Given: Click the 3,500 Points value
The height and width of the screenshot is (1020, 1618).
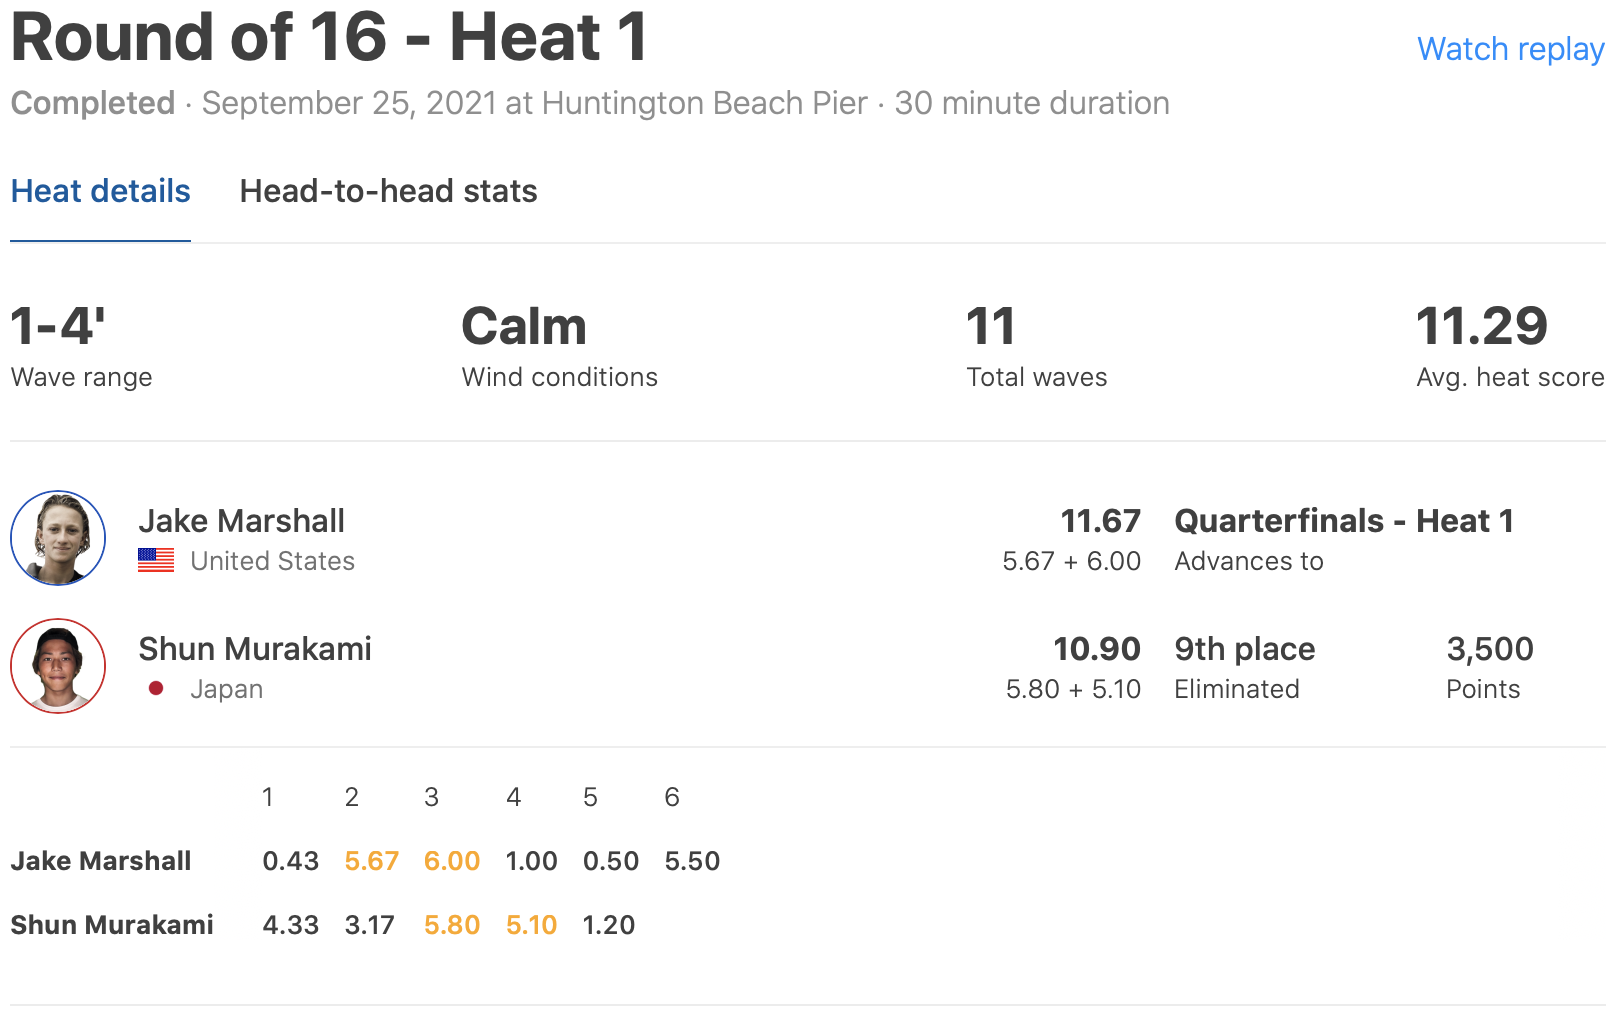Looking at the screenshot, I should (1489, 649).
